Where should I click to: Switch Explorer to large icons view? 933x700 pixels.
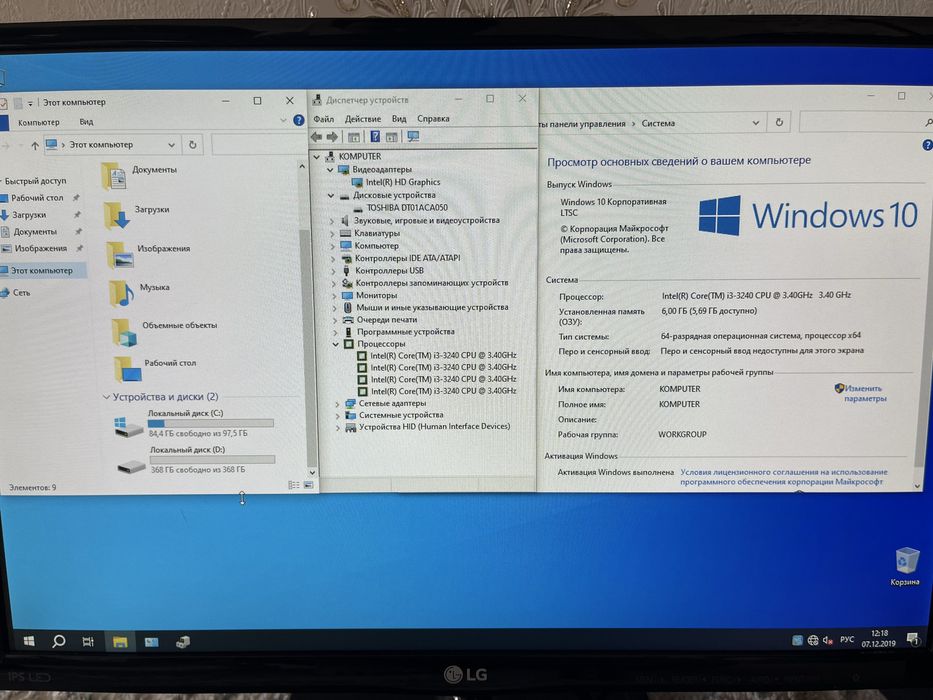tap(309, 485)
